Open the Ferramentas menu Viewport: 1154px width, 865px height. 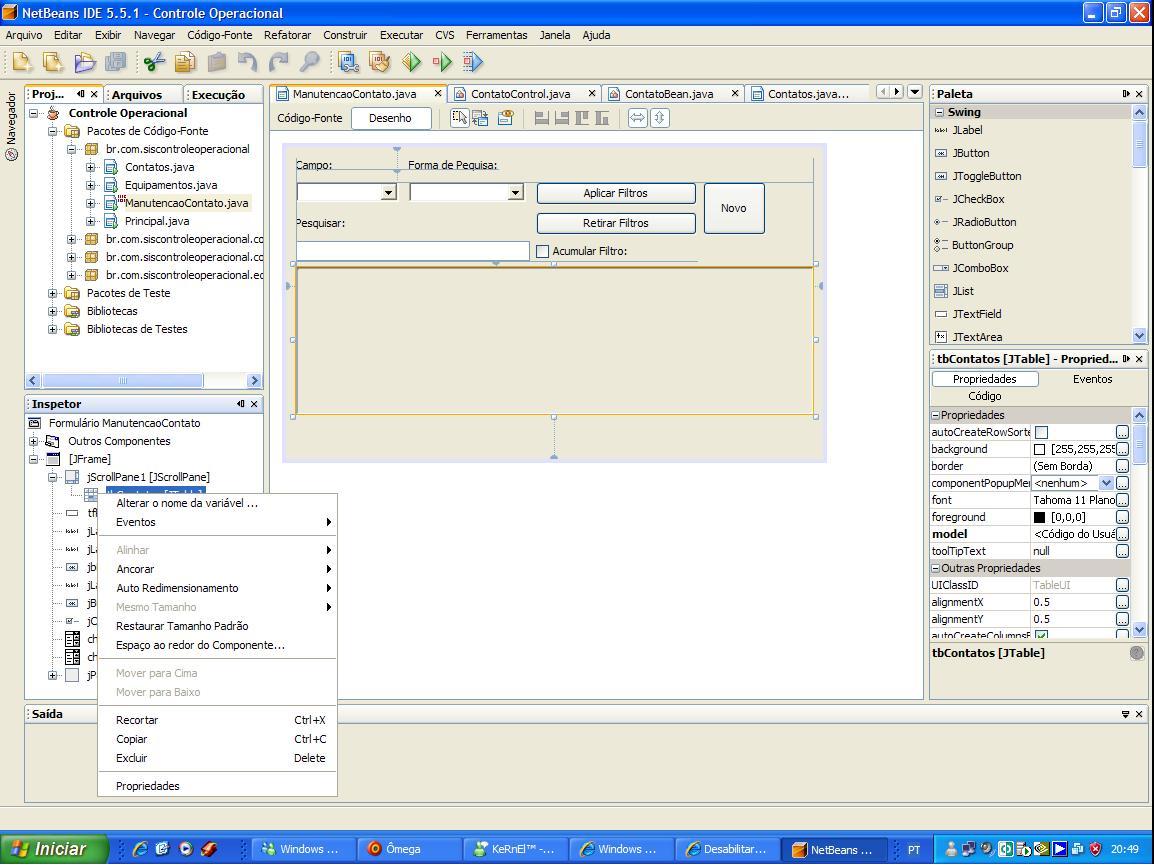[x=496, y=35]
